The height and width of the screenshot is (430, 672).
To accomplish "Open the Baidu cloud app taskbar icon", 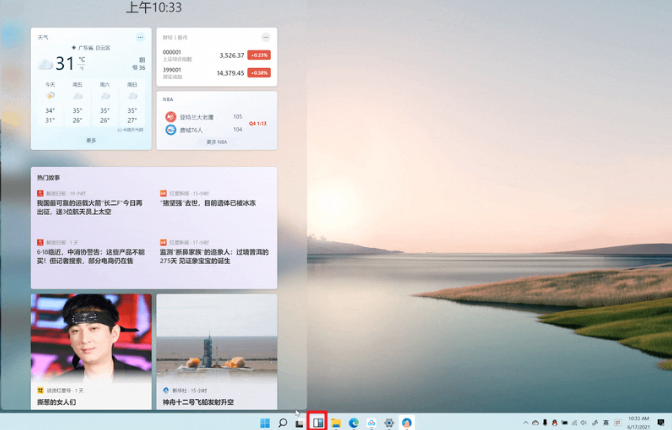I will point(371,423).
